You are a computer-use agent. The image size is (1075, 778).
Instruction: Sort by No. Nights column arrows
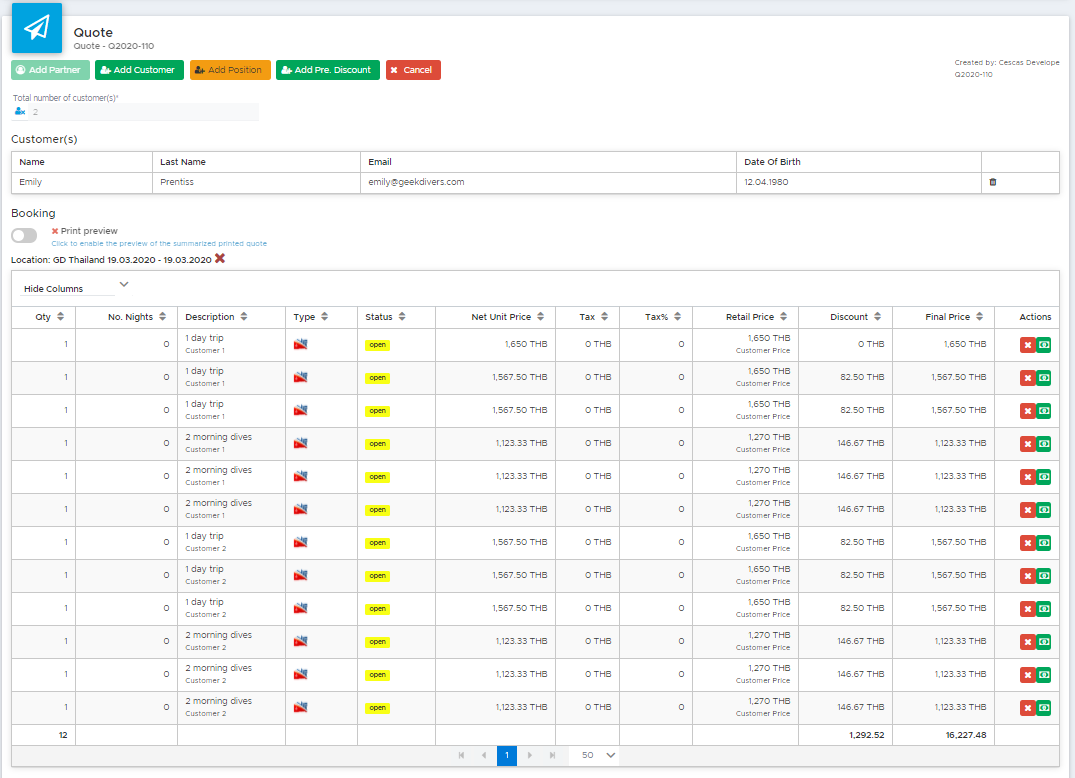coord(162,317)
